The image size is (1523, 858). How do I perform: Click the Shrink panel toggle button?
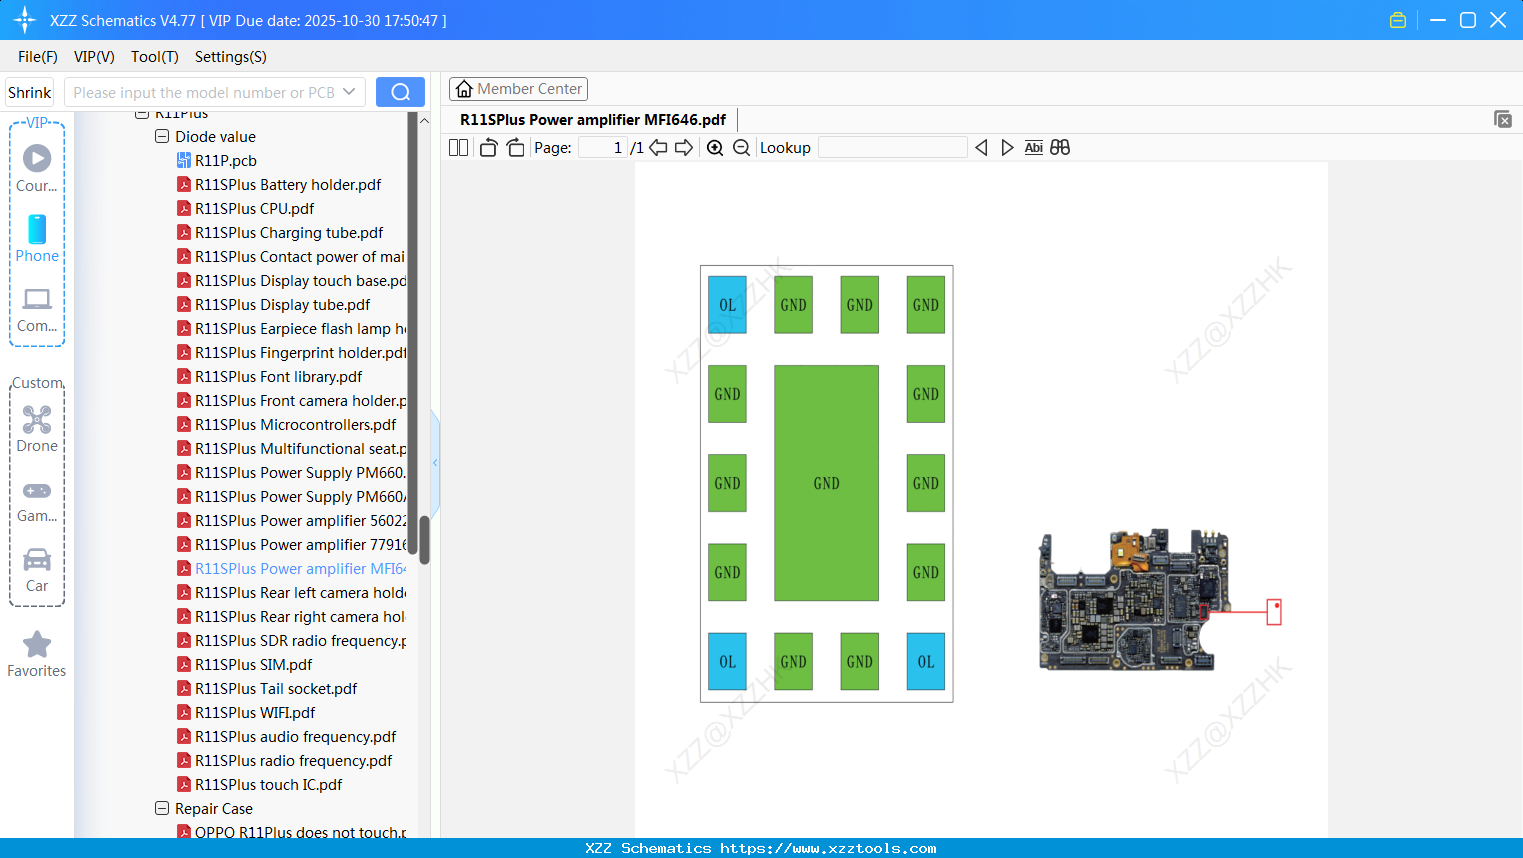tap(30, 93)
